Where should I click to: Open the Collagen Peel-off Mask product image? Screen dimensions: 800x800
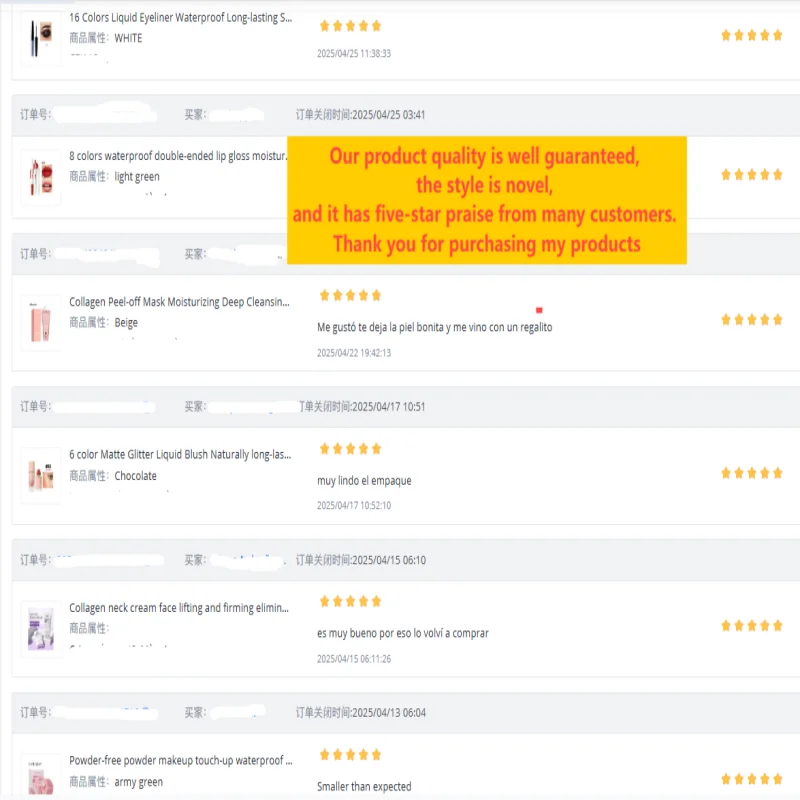coord(41,323)
